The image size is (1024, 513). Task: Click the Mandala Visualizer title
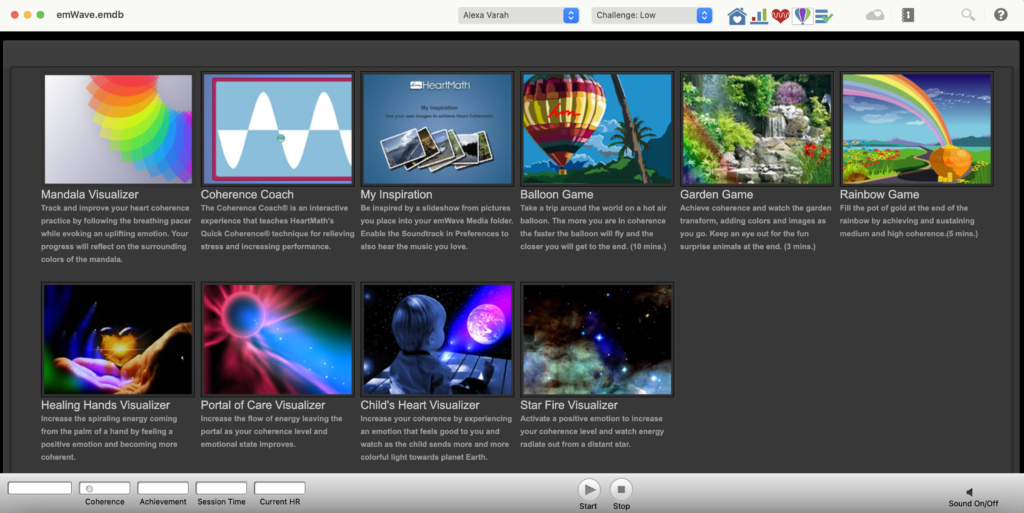89,194
